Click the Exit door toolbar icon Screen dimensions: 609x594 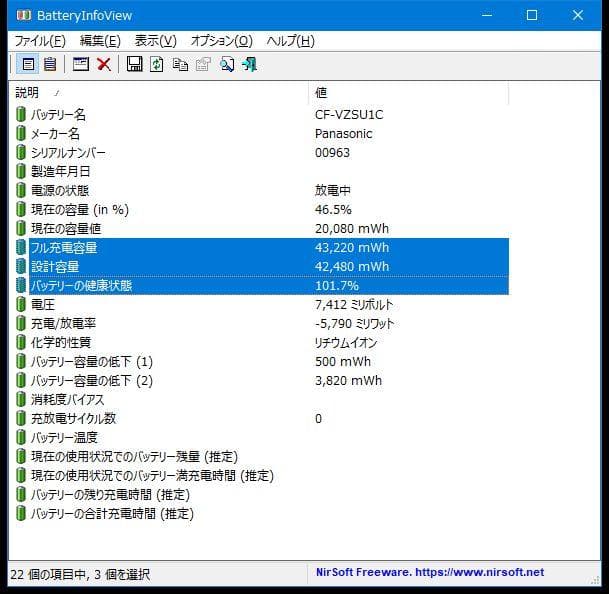pos(249,64)
